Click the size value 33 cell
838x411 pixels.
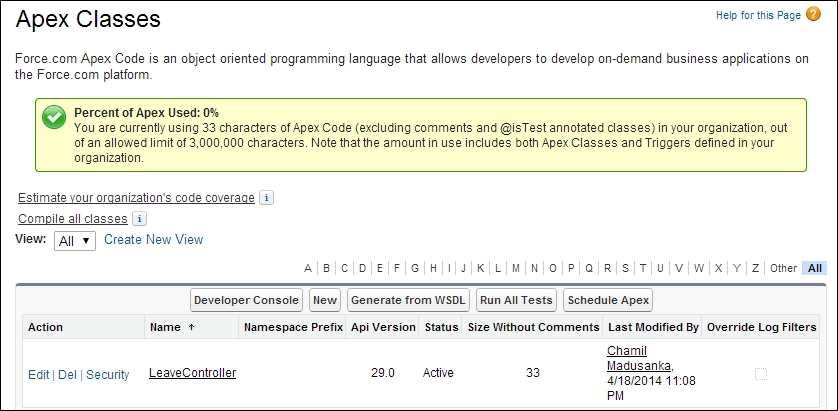533,373
